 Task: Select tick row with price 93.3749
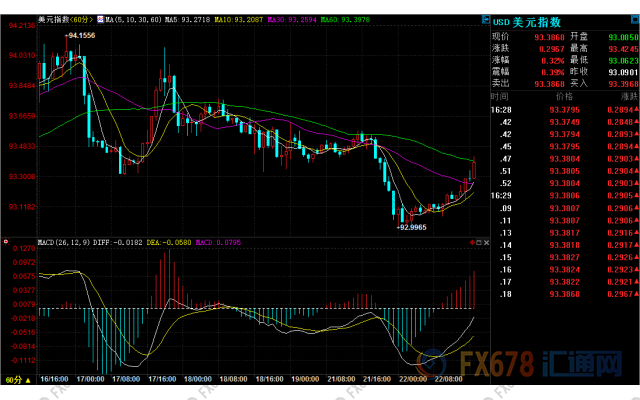tap(565, 122)
